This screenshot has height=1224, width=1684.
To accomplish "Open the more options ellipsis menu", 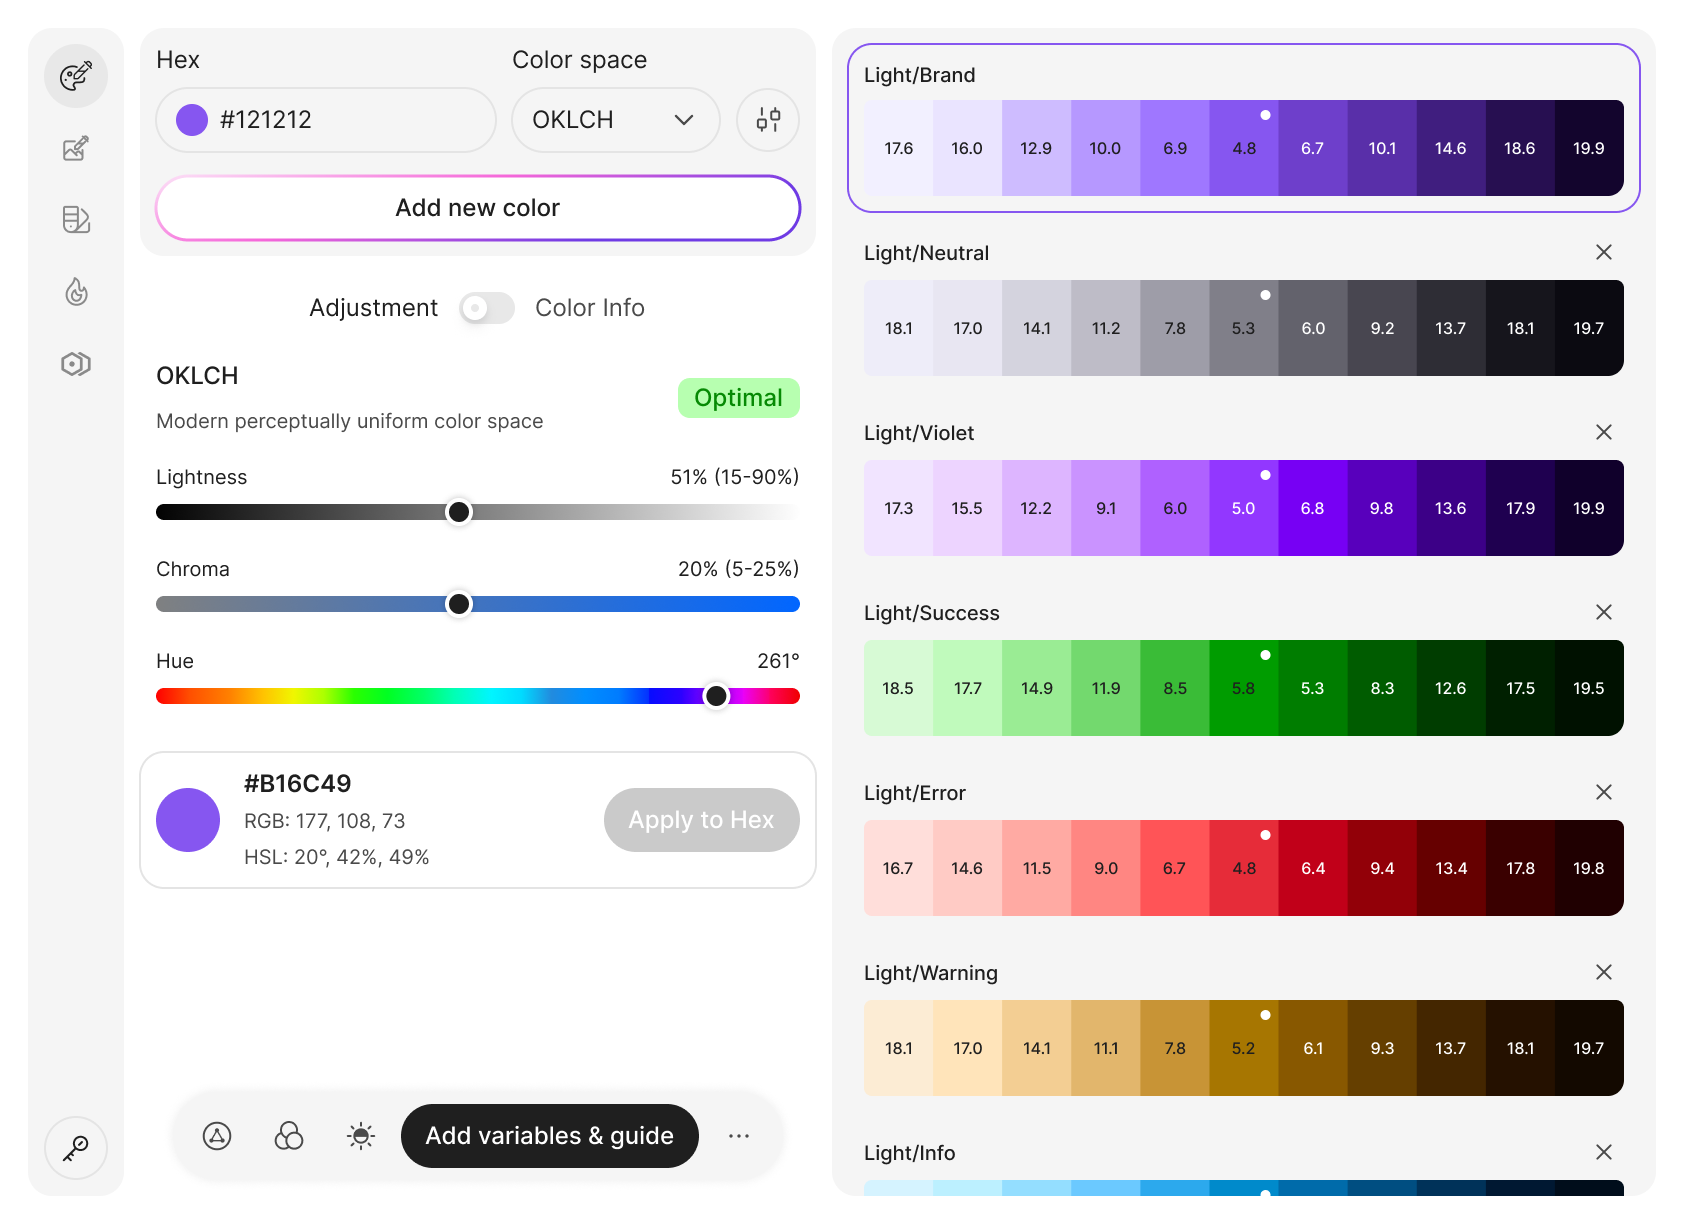I will [x=739, y=1136].
